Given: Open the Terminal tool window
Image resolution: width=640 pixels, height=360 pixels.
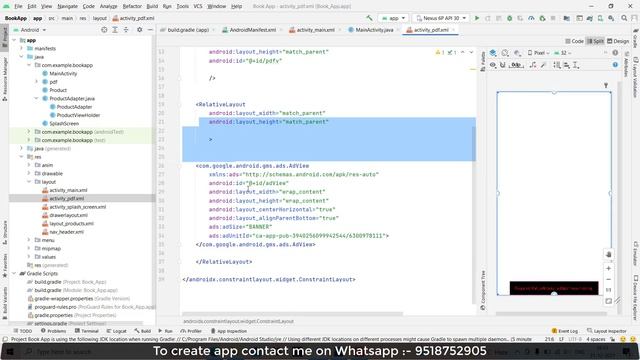Looking at the screenshot, I should tap(87, 331).
